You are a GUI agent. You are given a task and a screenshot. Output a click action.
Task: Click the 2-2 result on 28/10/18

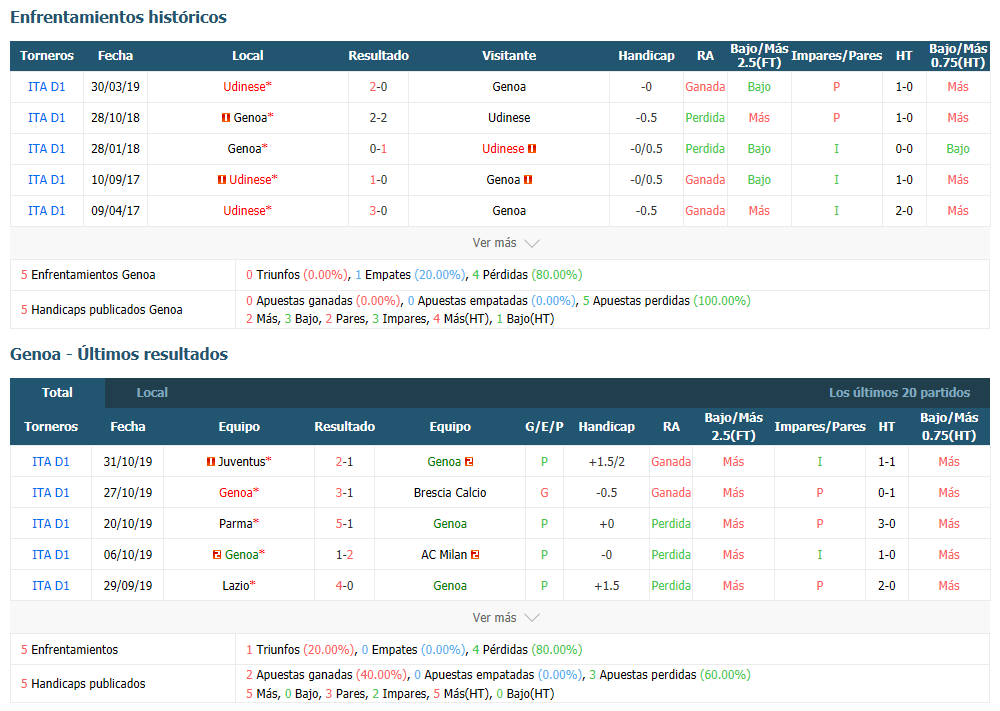pyautogui.click(x=378, y=117)
